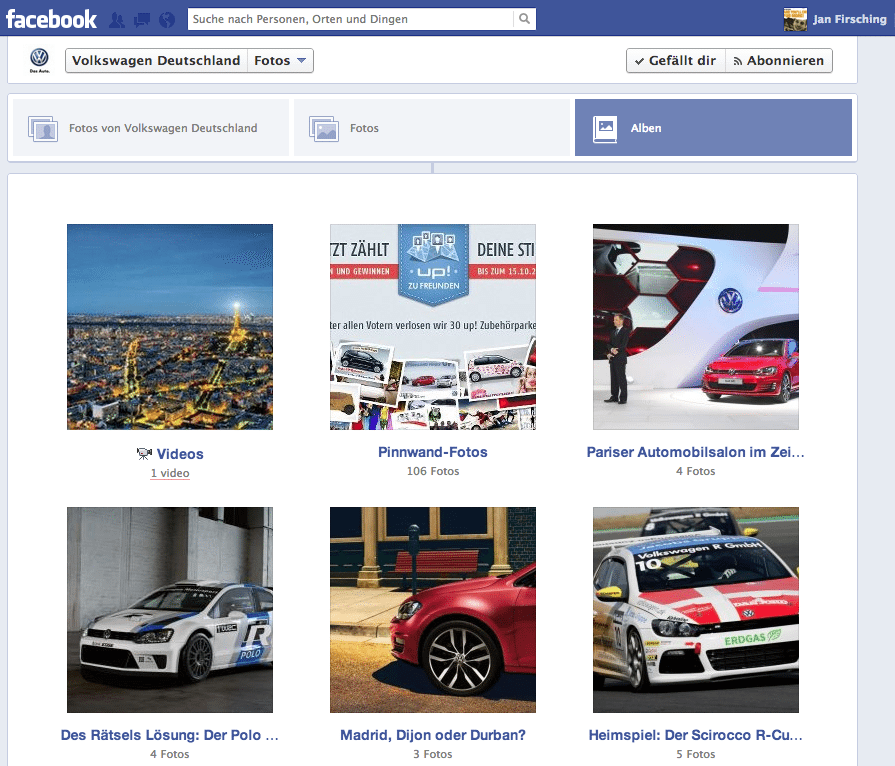Click the Facebook logo
Viewport: 895px width, 766px height.
(51, 19)
